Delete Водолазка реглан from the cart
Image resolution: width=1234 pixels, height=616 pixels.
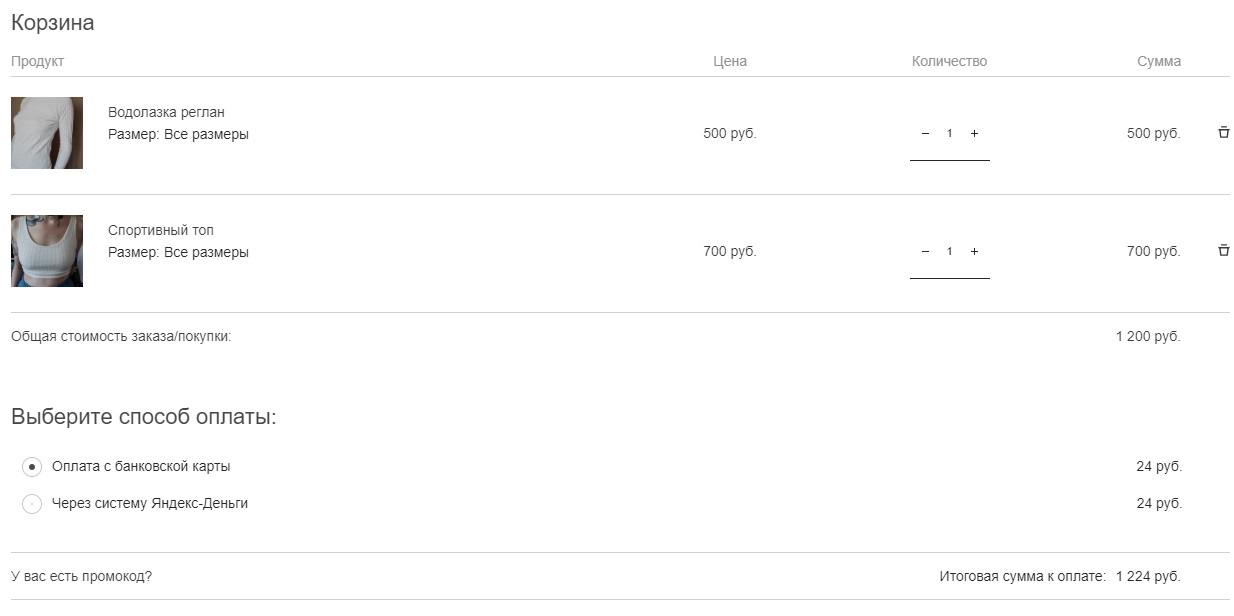(x=1223, y=133)
